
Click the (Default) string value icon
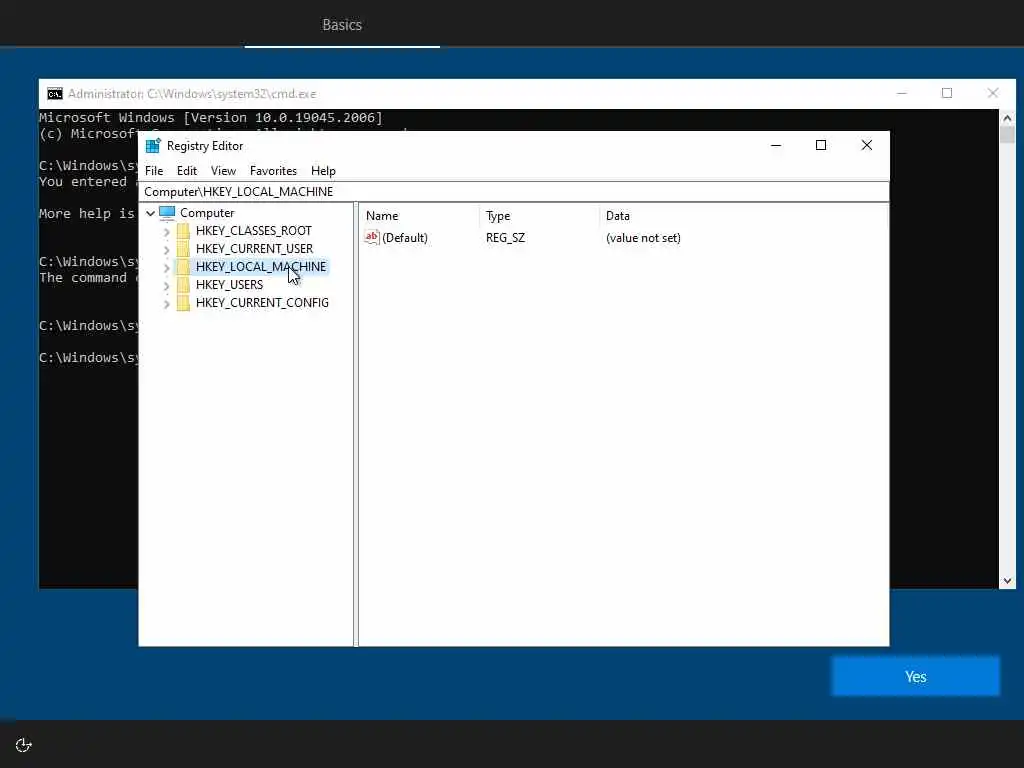372,238
